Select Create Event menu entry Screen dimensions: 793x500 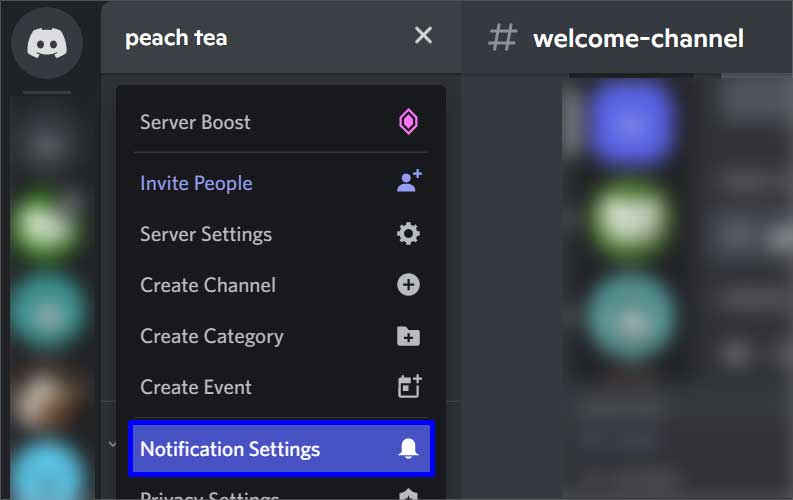(x=281, y=387)
